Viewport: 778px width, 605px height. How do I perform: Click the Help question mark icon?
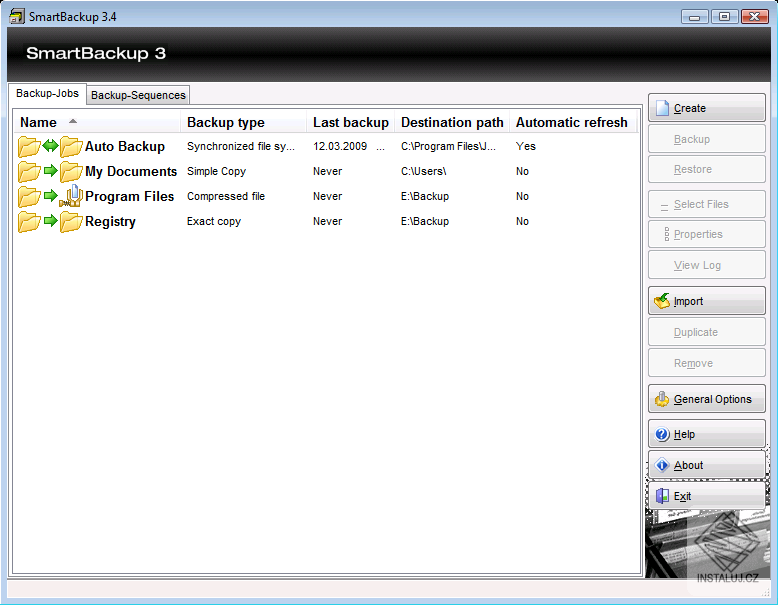[662, 434]
